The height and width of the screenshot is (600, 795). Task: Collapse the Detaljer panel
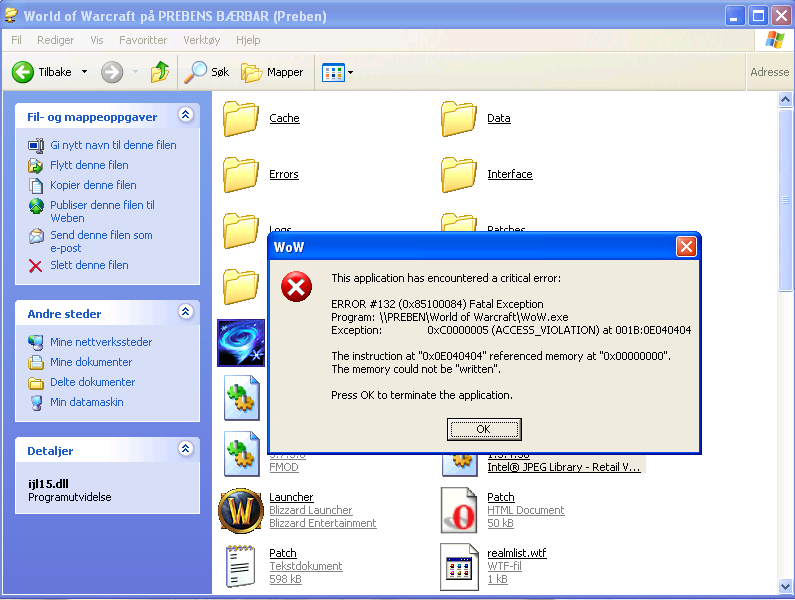pos(186,448)
